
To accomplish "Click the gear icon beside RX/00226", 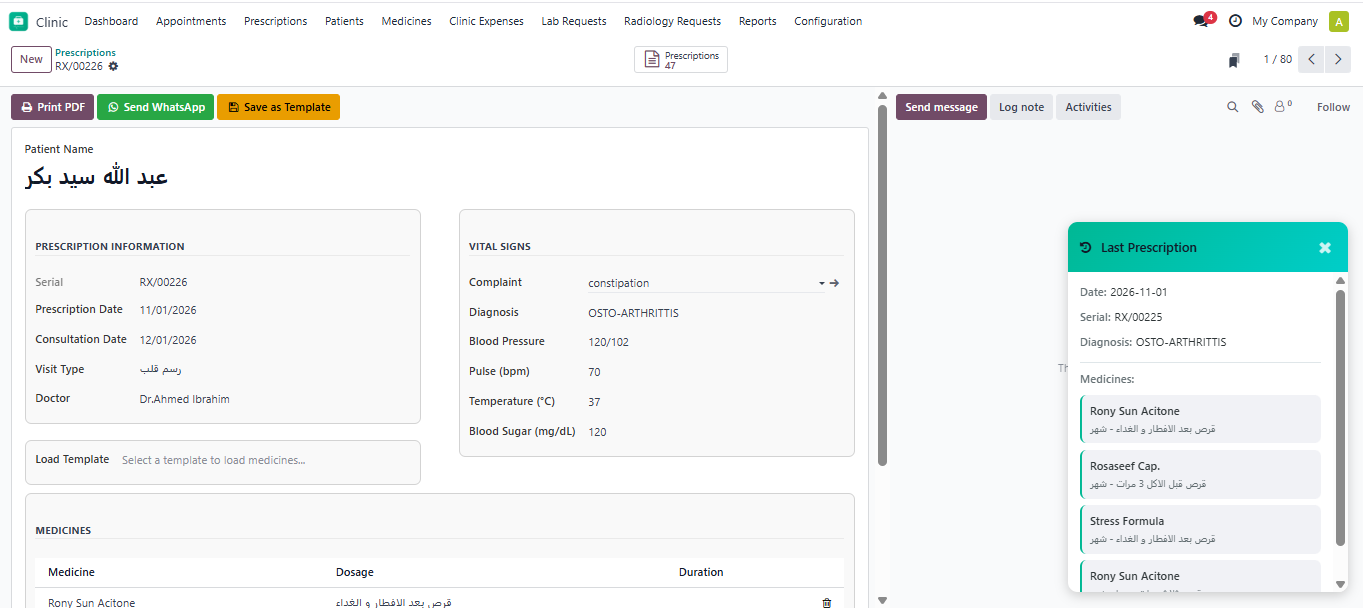I will point(113,66).
